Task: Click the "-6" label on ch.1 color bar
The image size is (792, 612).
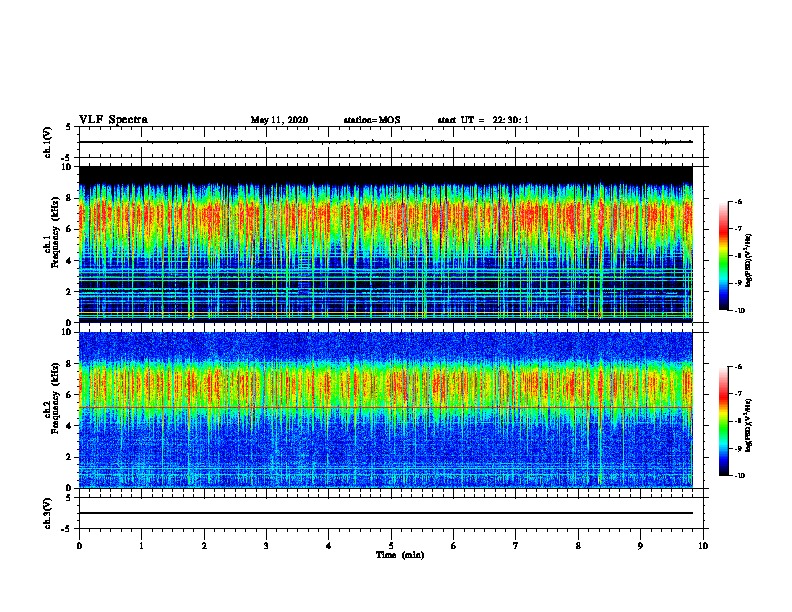Action: pos(738,201)
